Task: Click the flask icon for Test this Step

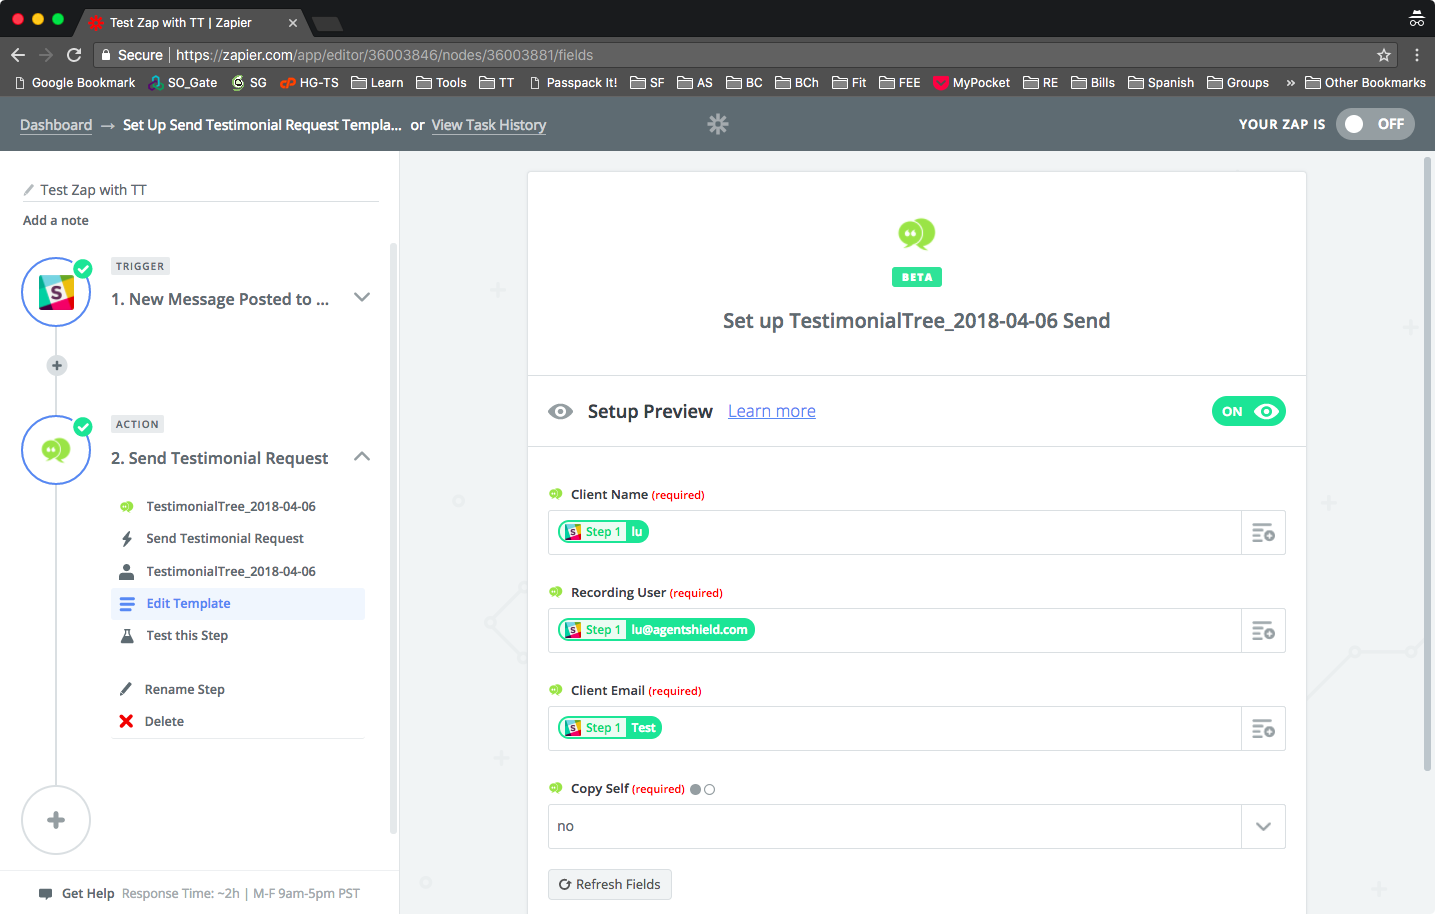Action: tap(127, 636)
